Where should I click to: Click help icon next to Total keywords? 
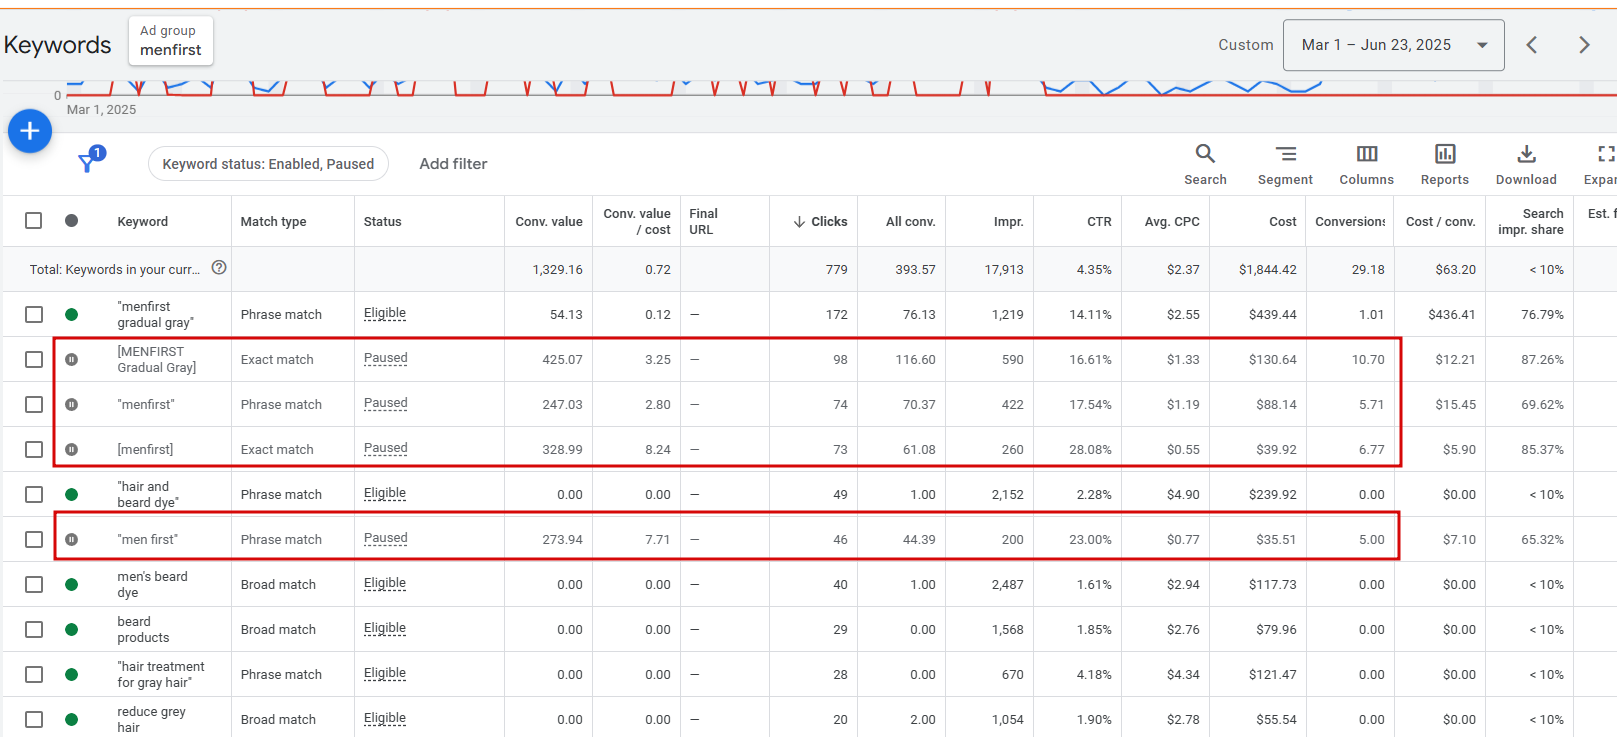click(219, 268)
